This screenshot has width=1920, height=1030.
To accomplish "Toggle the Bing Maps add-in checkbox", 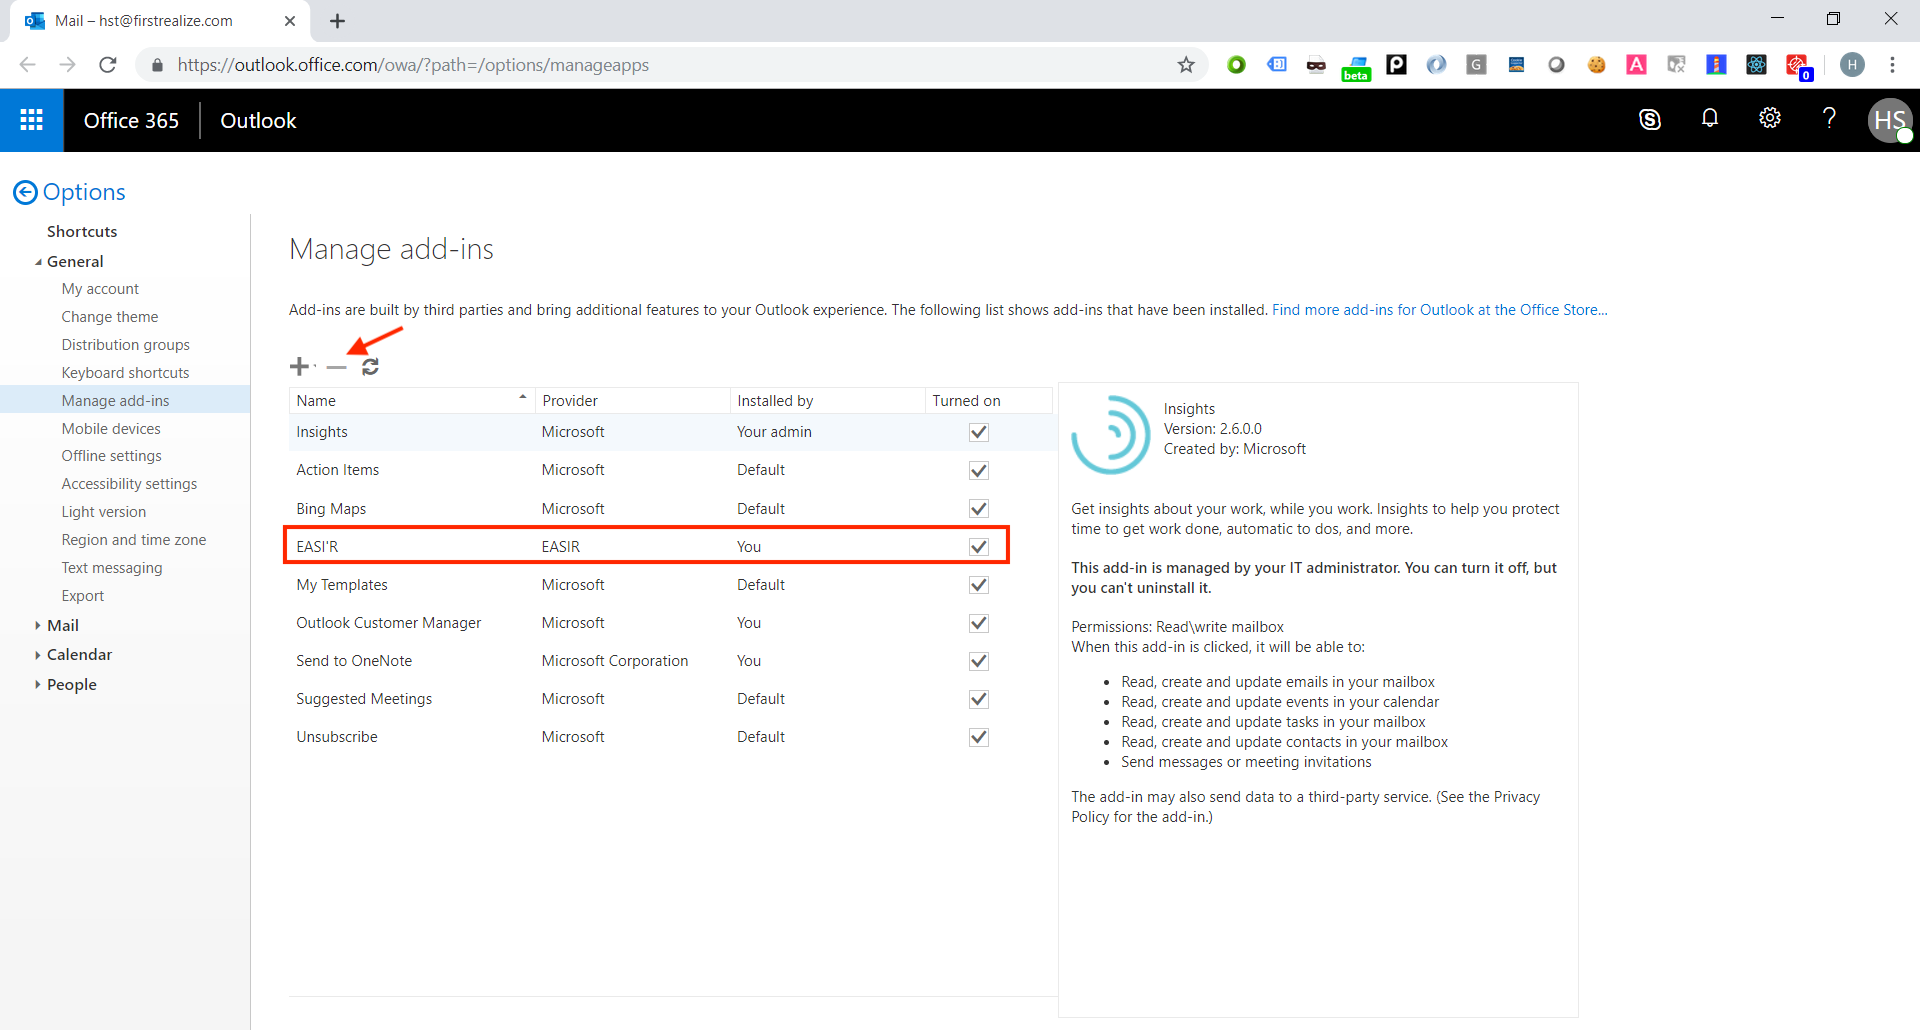I will [x=979, y=508].
